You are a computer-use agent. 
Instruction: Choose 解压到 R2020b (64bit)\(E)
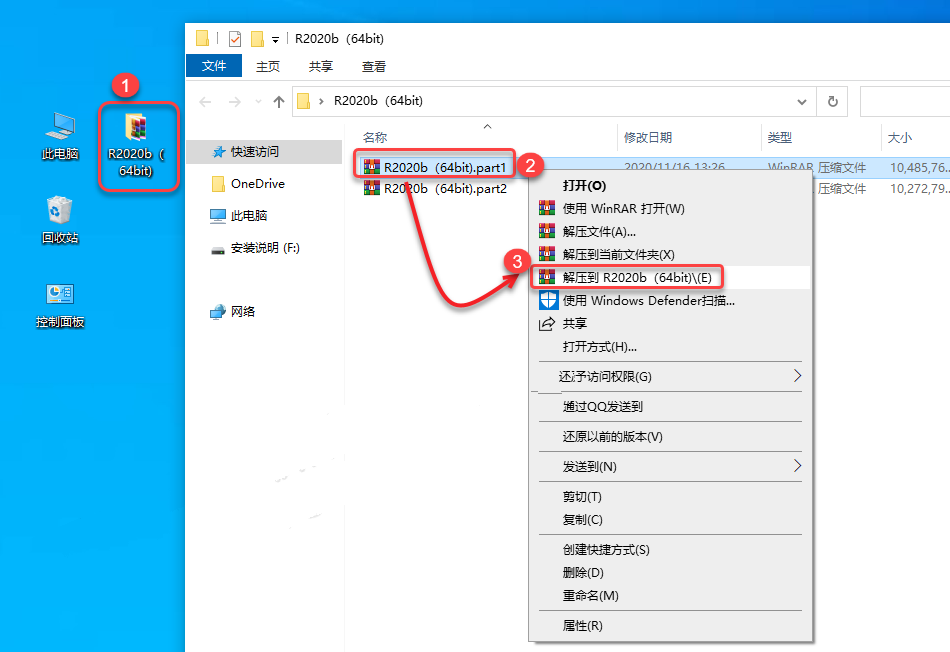(669, 278)
